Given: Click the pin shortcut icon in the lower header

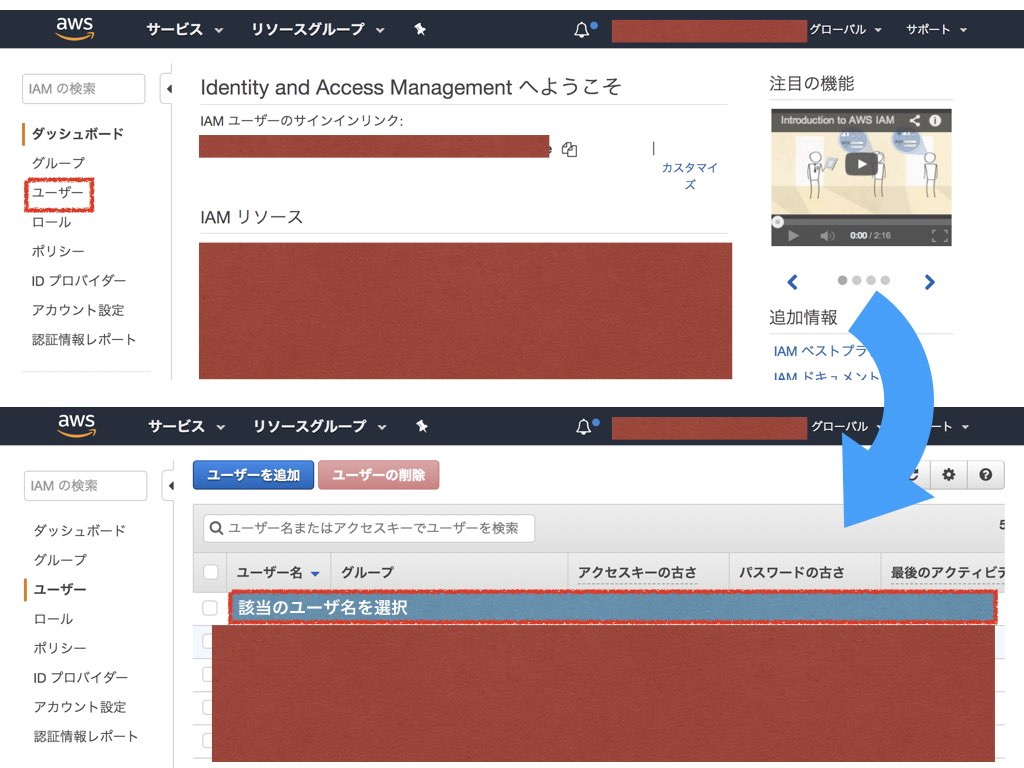Looking at the screenshot, I should tap(422, 426).
